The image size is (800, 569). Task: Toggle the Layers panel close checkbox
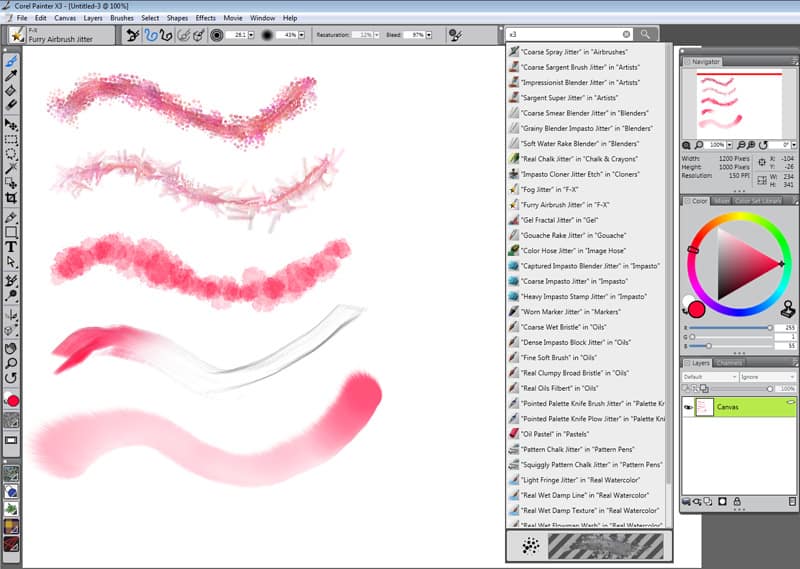(687, 363)
